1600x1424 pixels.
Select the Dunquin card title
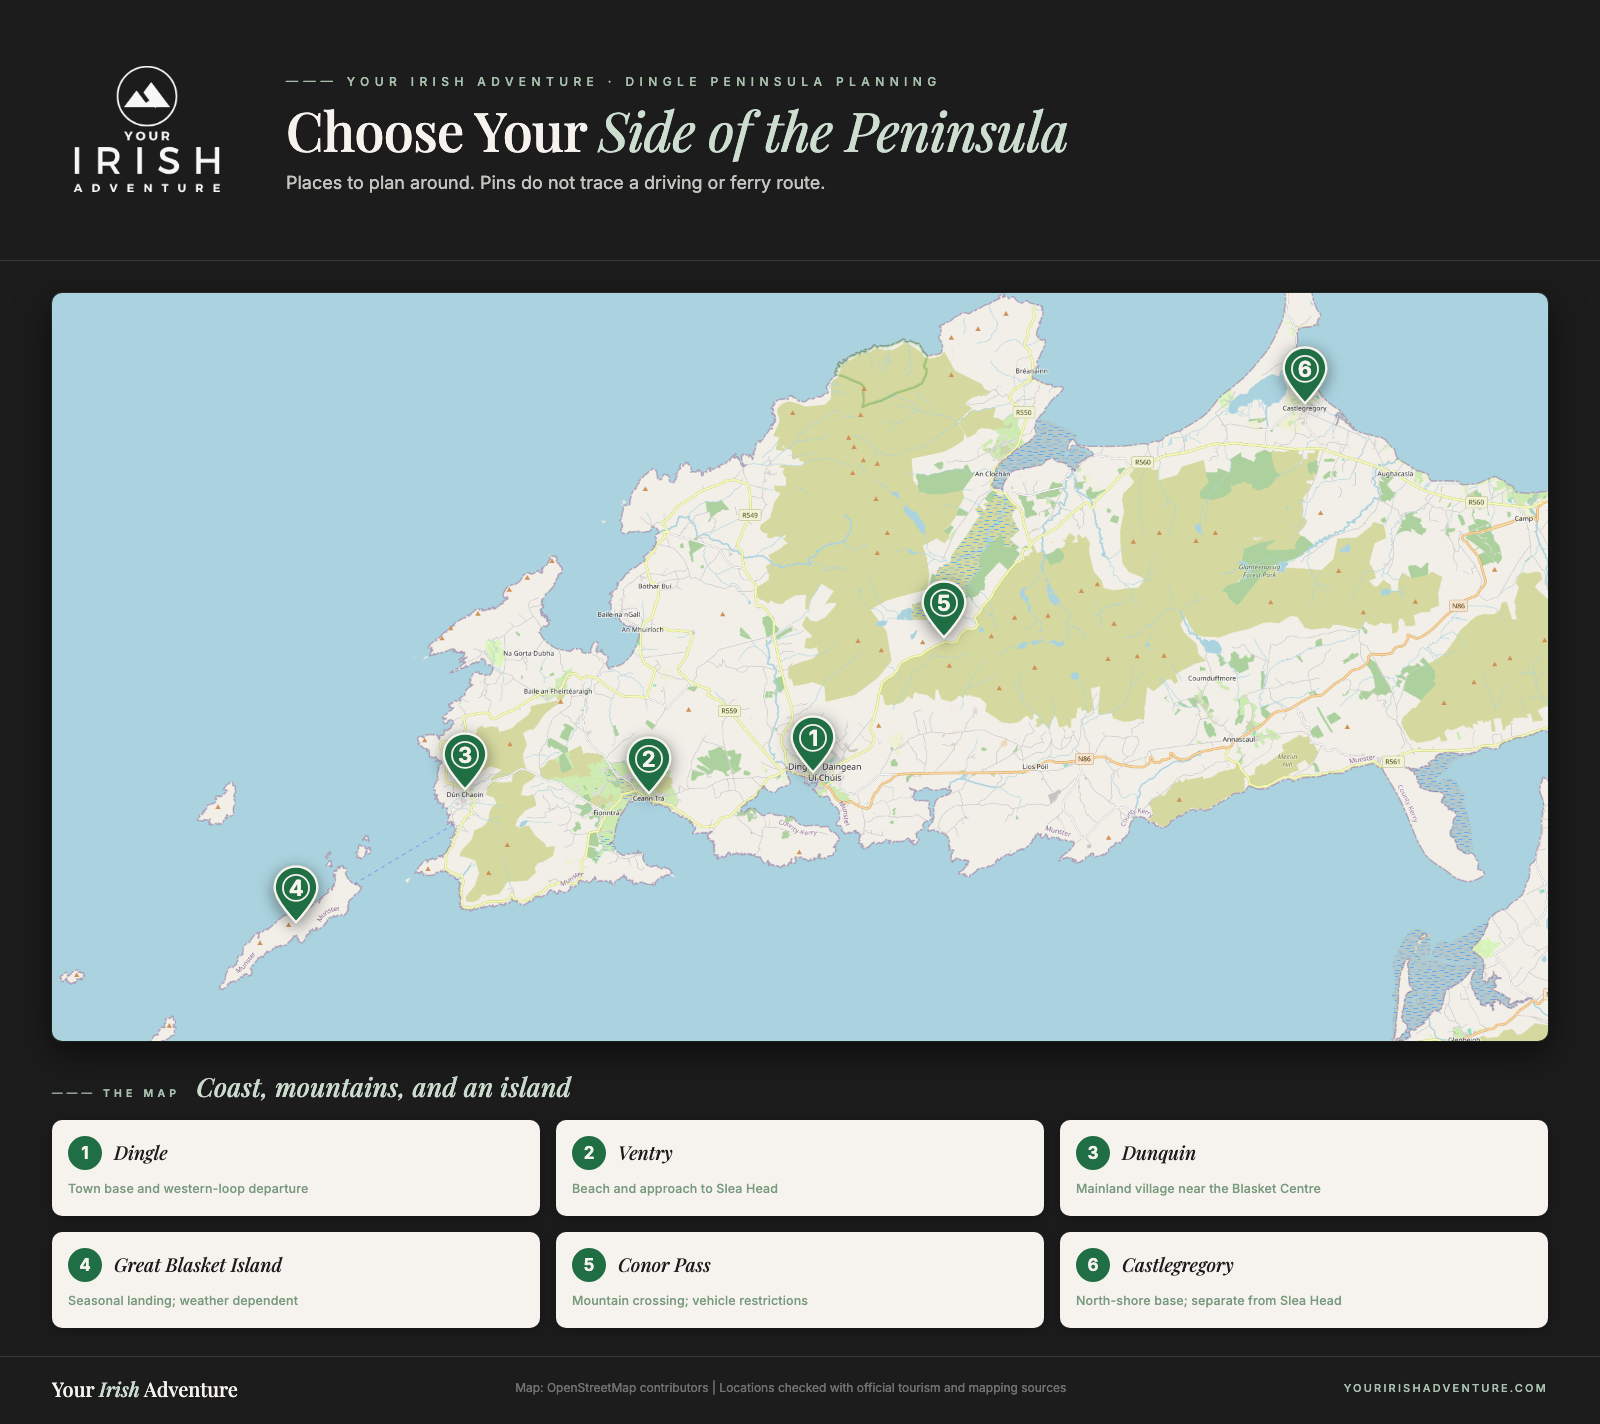(x=1158, y=1153)
